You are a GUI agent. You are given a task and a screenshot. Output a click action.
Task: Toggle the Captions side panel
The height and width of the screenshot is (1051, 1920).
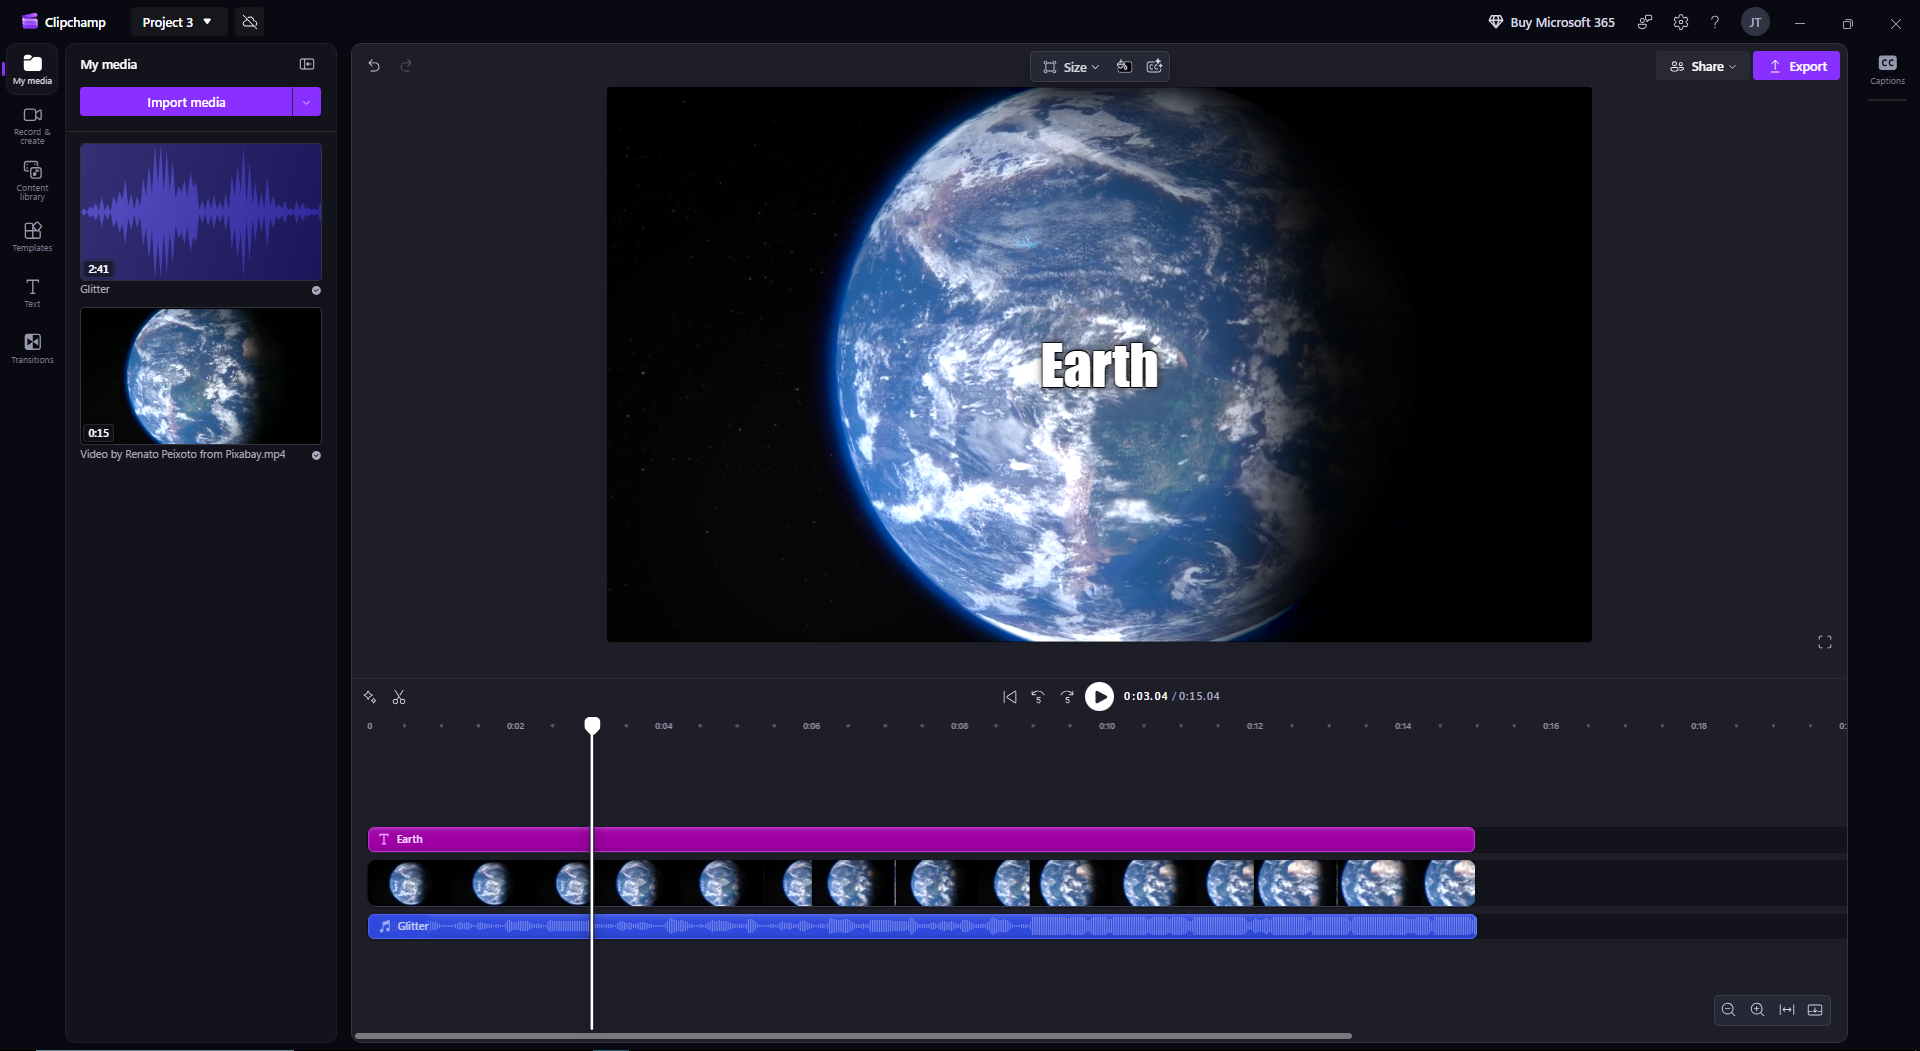pyautogui.click(x=1887, y=69)
